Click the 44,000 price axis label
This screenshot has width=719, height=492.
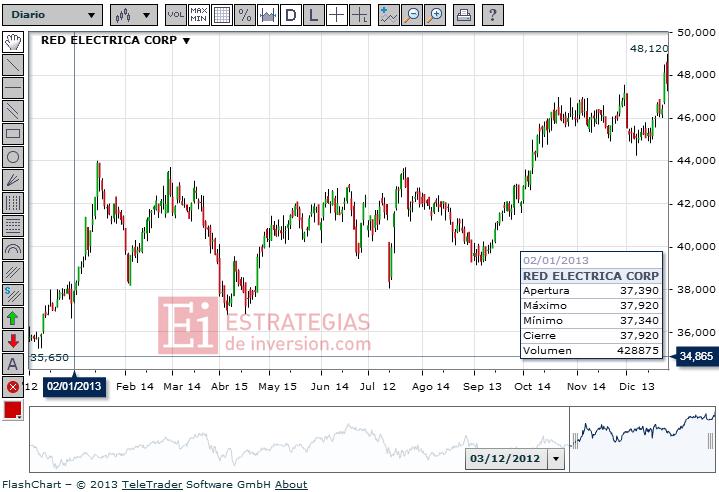696,161
